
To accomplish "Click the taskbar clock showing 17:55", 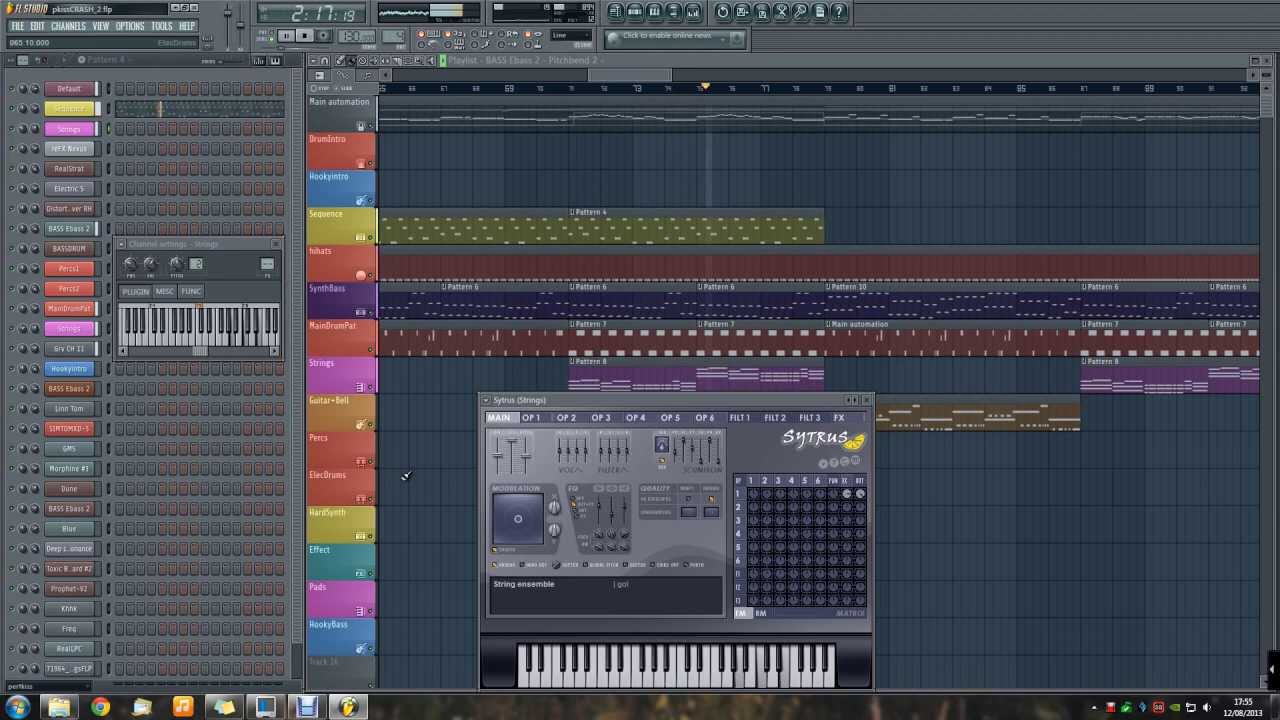I will 1243,701.
